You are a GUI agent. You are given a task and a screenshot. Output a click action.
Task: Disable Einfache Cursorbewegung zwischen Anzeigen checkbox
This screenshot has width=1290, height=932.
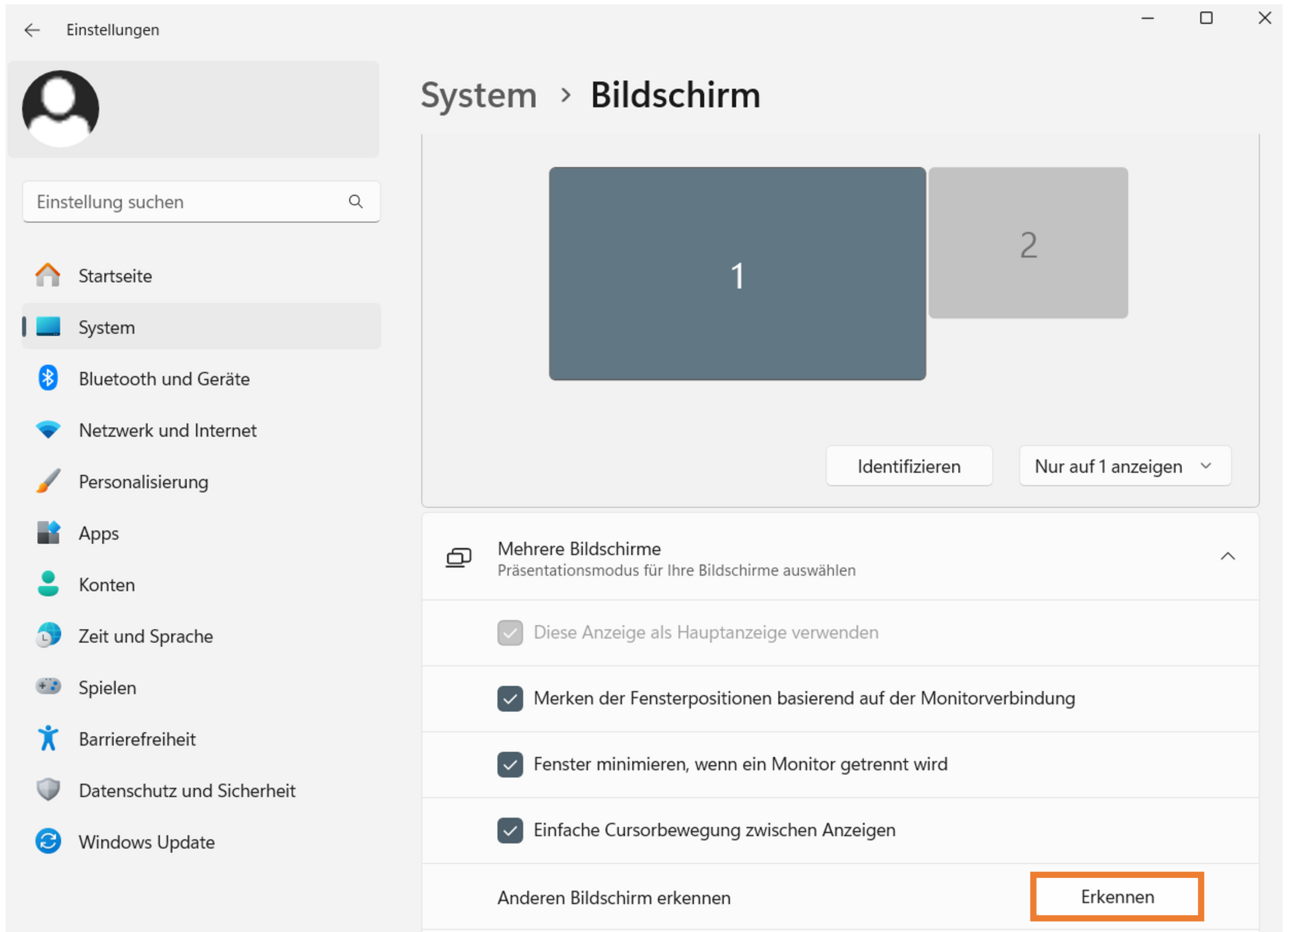click(510, 830)
